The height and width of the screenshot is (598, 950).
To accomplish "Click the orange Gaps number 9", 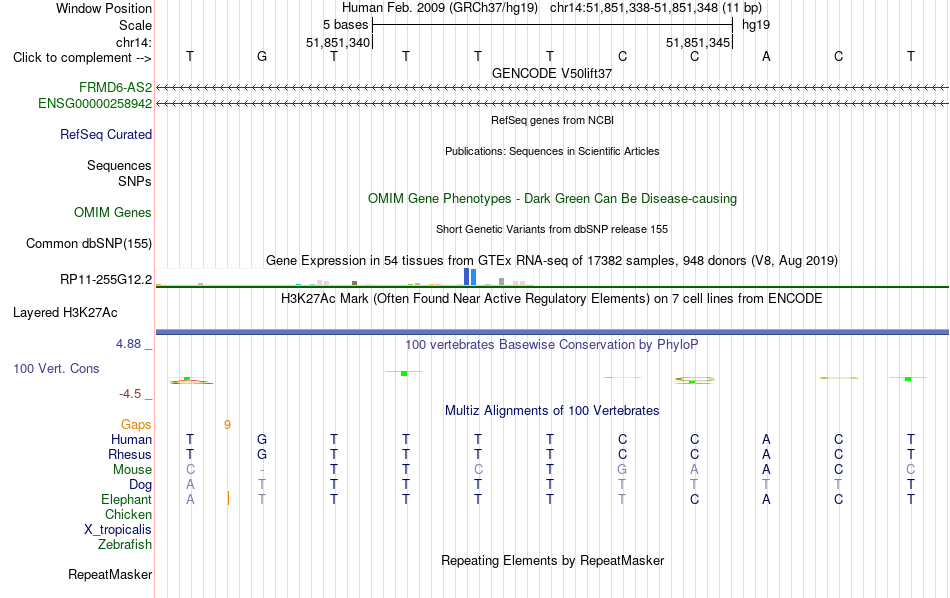I will [x=227, y=425].
